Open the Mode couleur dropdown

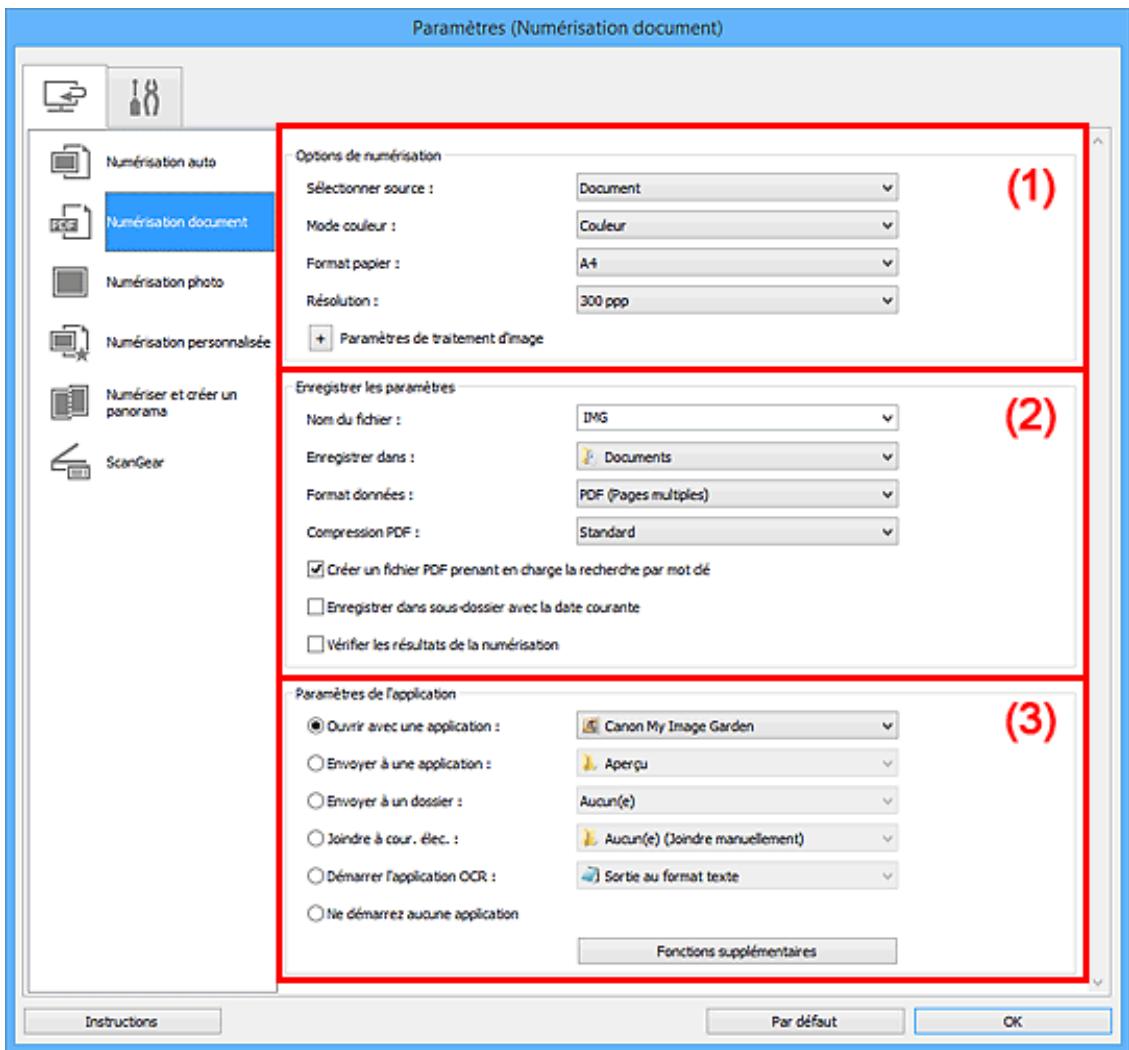737,225
